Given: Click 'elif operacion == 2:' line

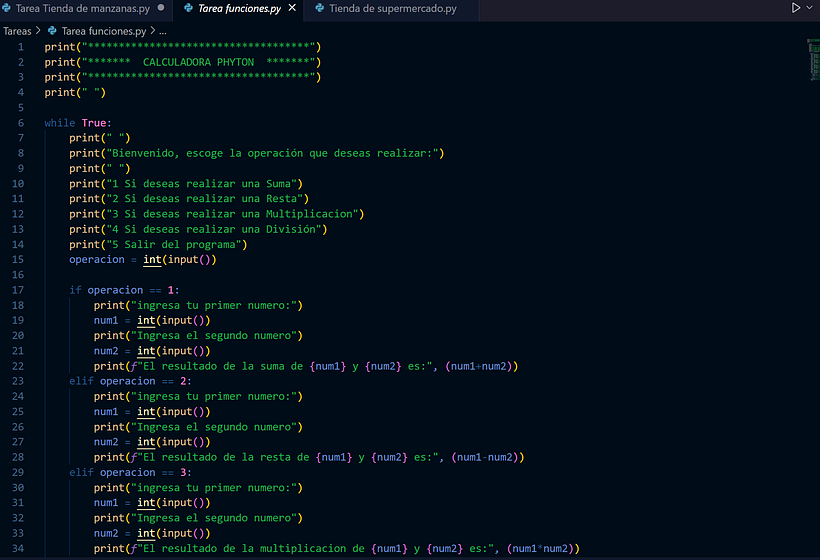Looking at the screenshot, I should [x=130, y=381].
